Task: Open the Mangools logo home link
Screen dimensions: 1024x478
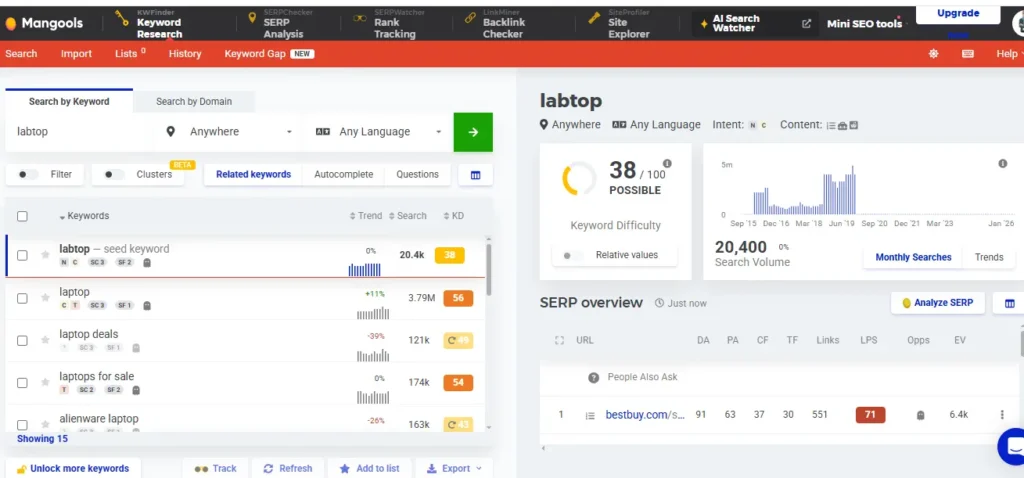Action: pos(44,24)
